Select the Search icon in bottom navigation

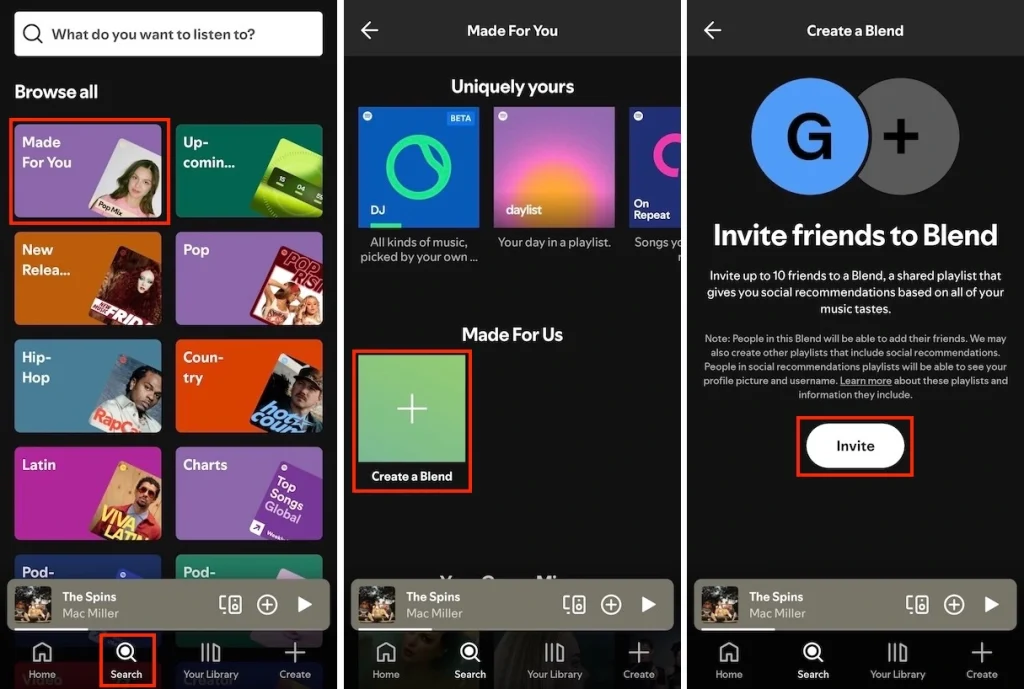coord(127,660)
